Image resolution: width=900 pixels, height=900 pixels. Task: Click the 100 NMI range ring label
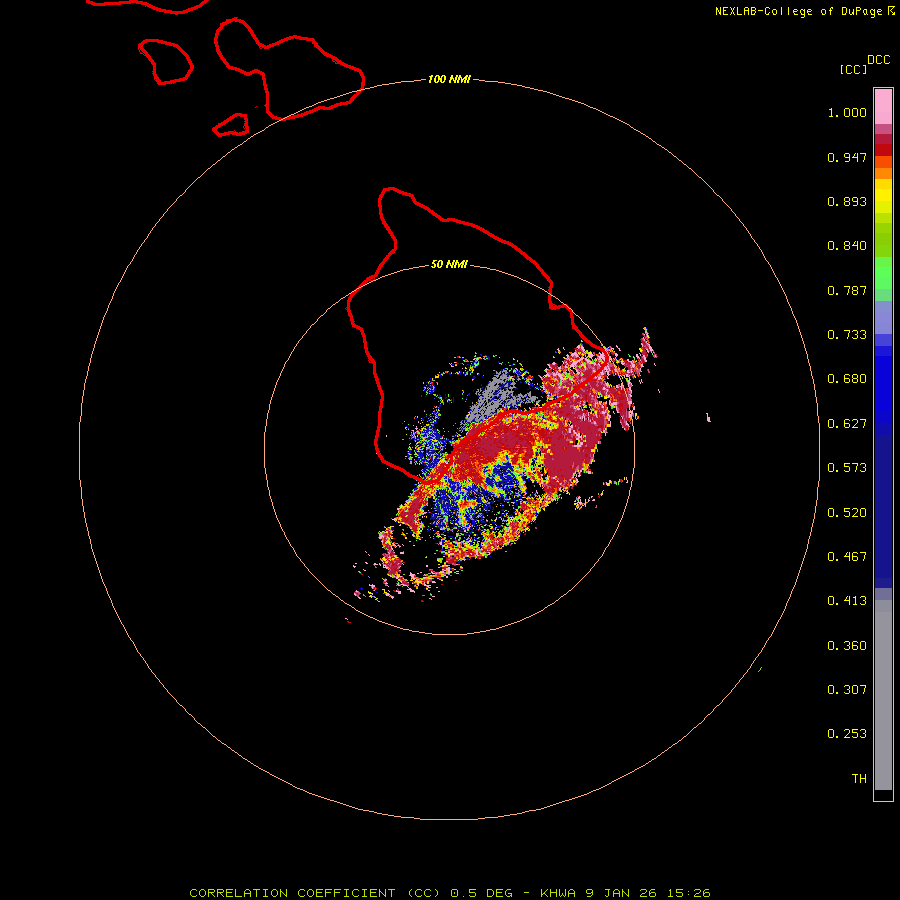pos(449,79)
